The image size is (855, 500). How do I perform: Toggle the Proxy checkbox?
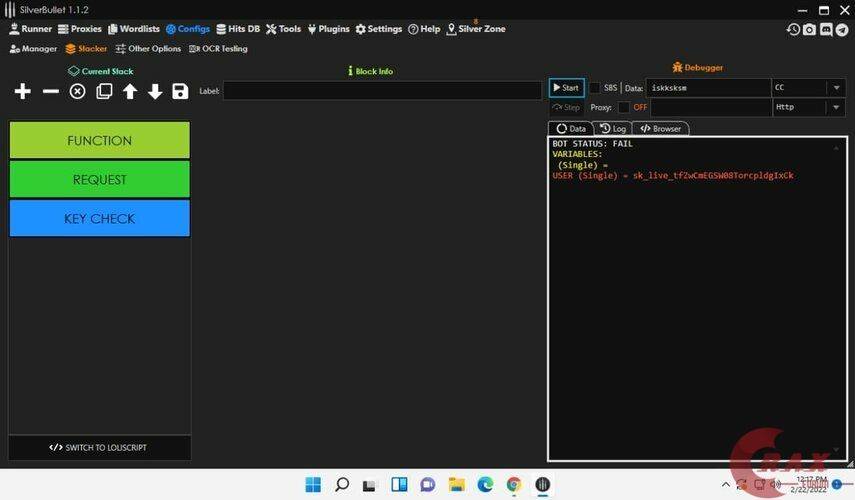(624, 107)
